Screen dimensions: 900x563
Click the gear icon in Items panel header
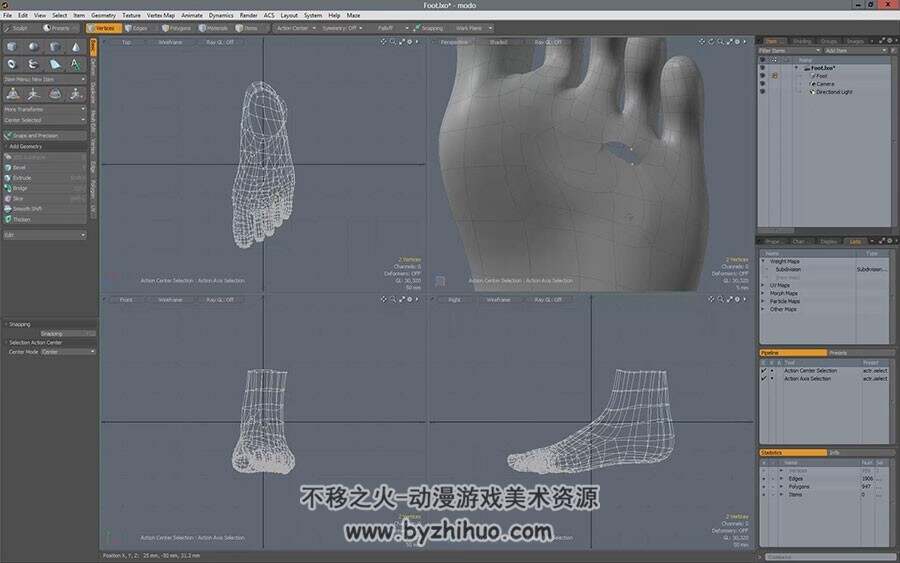pyautogui.click(x=890, y=41)
